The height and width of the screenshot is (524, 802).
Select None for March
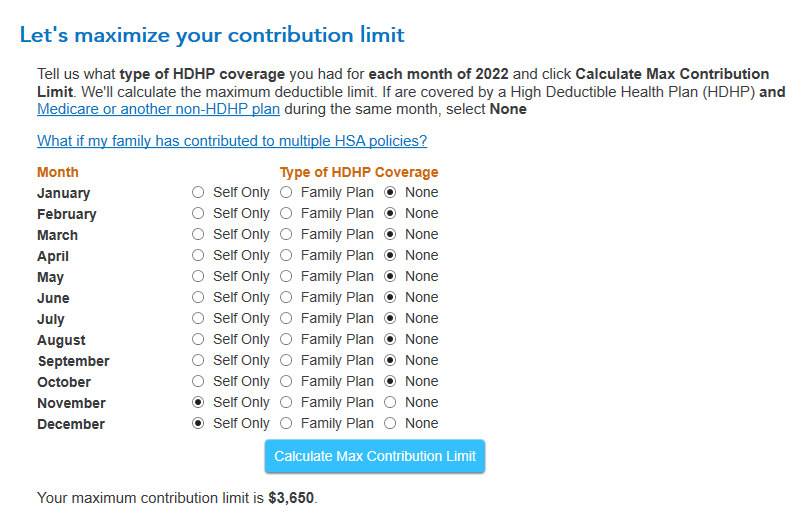(x=390, y=234)
